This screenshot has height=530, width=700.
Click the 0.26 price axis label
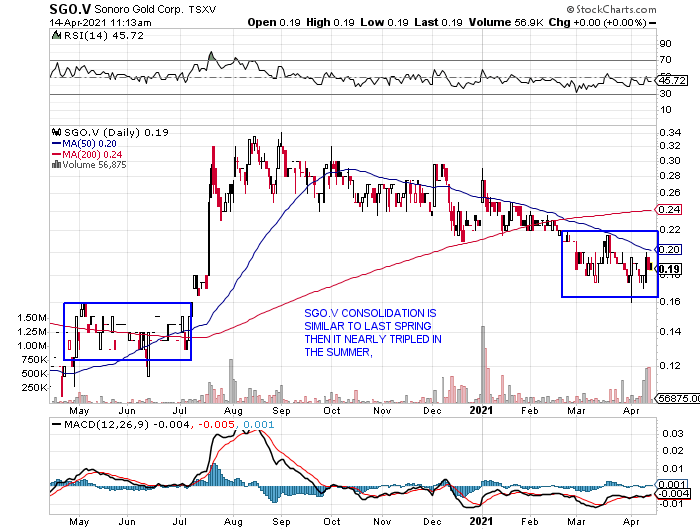point(670,193)
